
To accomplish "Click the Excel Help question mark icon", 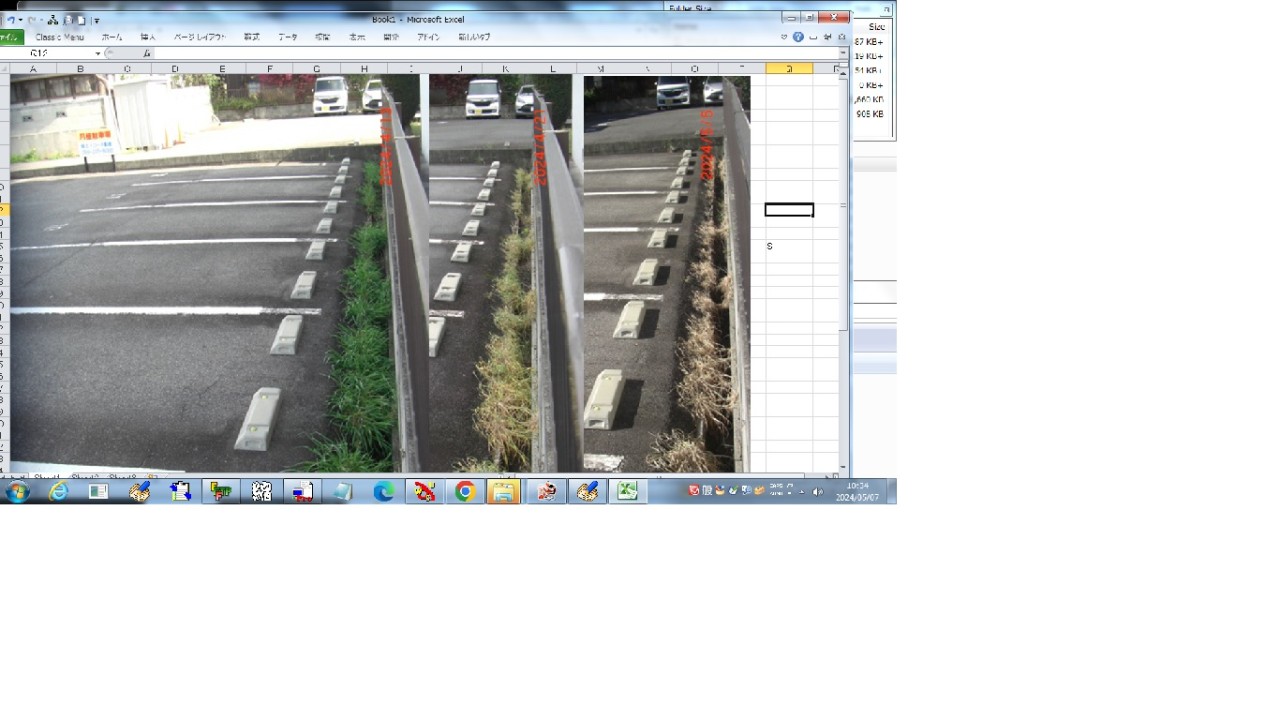I will (798, 37).
